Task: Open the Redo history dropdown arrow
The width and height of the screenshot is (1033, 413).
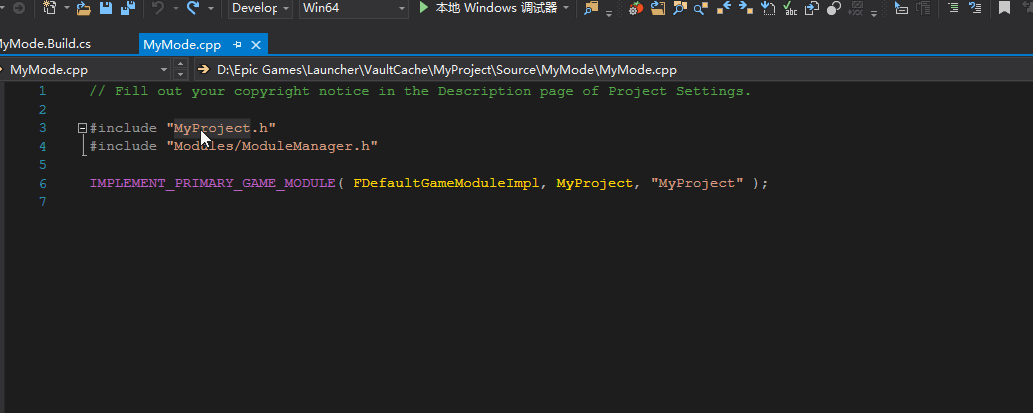Action: click(210, 8)
